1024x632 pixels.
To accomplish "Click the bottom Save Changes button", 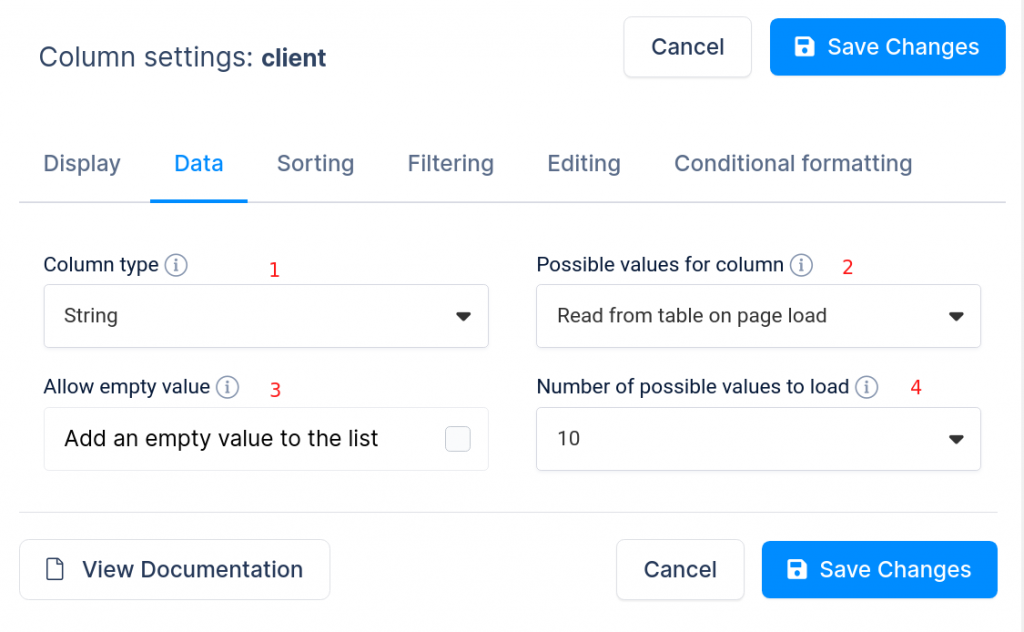I will pyautogui.click(x=879, y=569).
